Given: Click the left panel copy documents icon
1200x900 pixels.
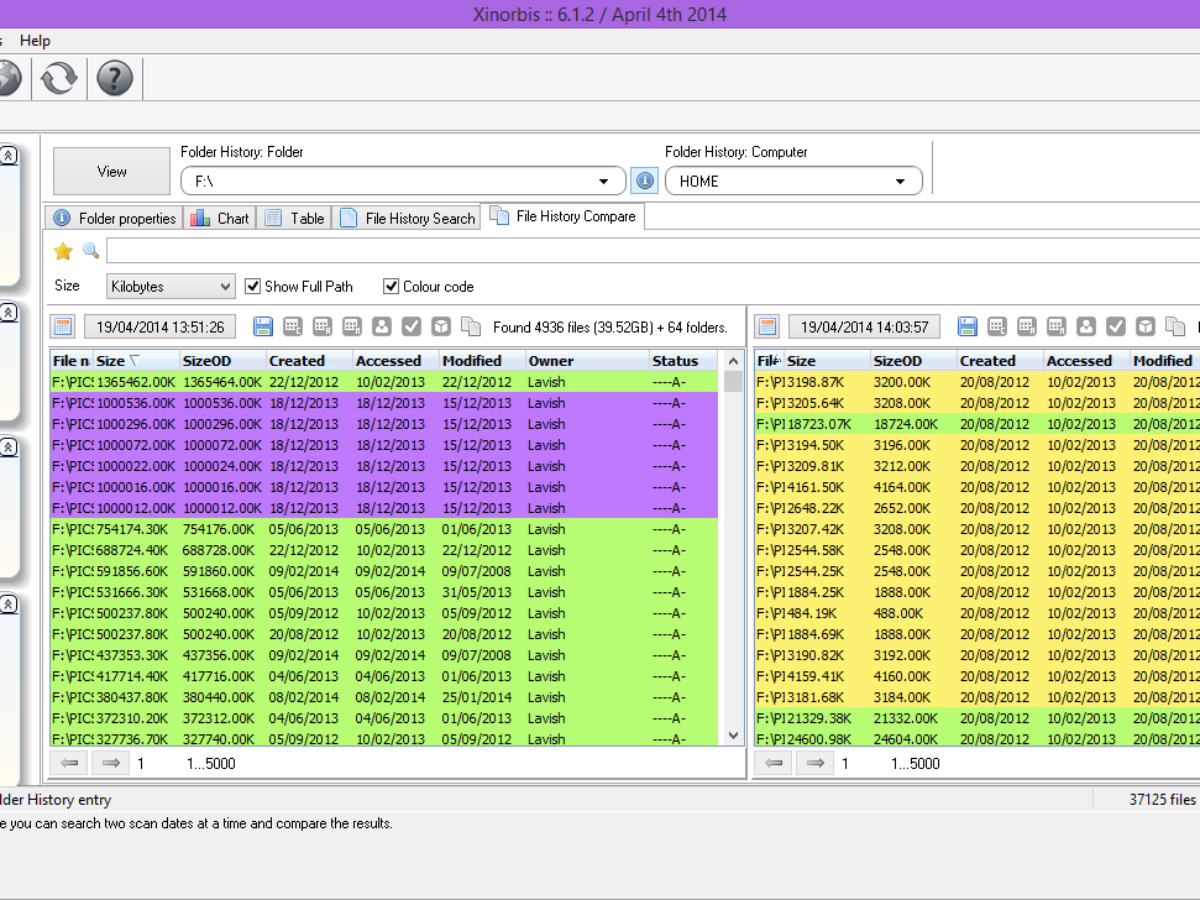Looking at the screenshot, I should [x=470, y=327].
